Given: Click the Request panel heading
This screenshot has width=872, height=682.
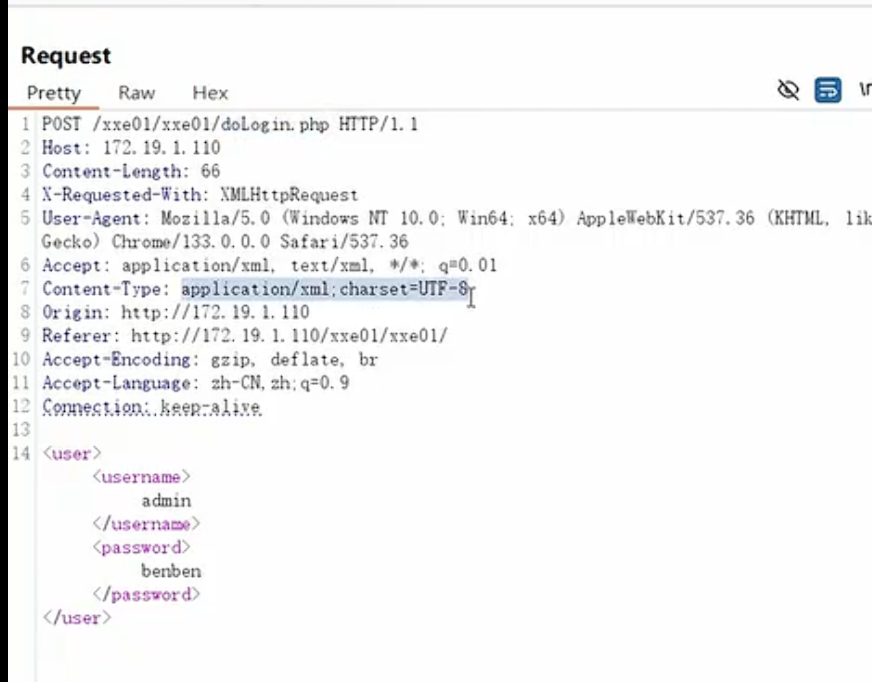Looking at the screenshot, I should 66,56.
